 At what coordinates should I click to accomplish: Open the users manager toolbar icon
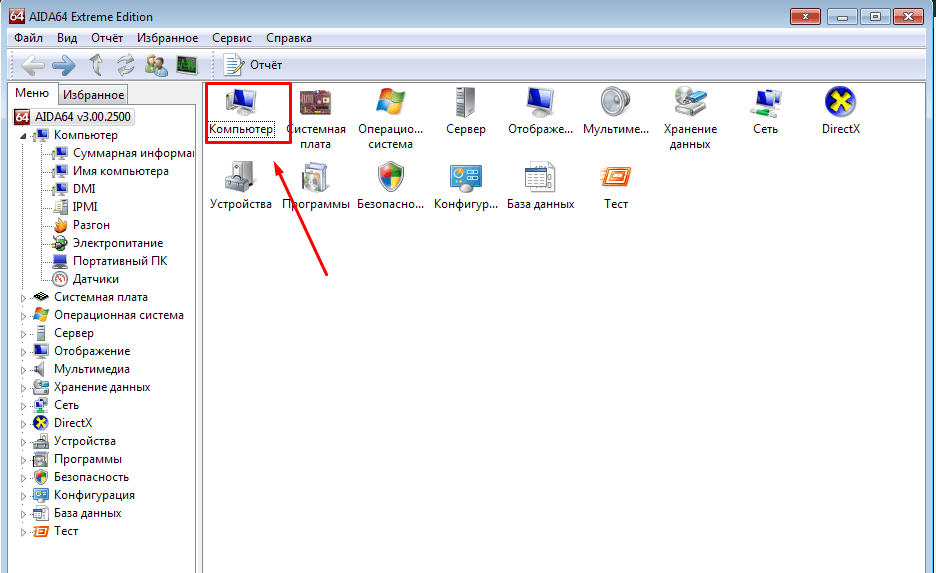point(156,65)
